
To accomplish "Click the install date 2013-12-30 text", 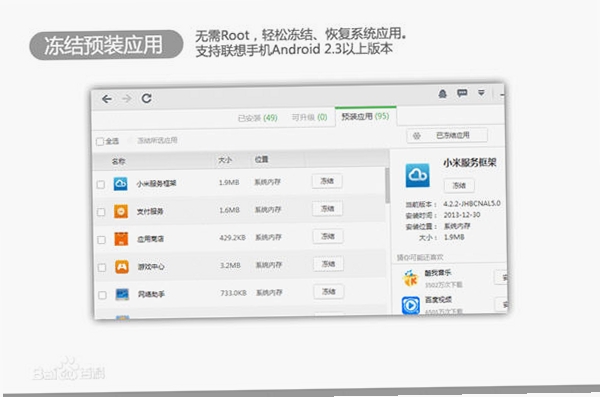I will point(462,215).
